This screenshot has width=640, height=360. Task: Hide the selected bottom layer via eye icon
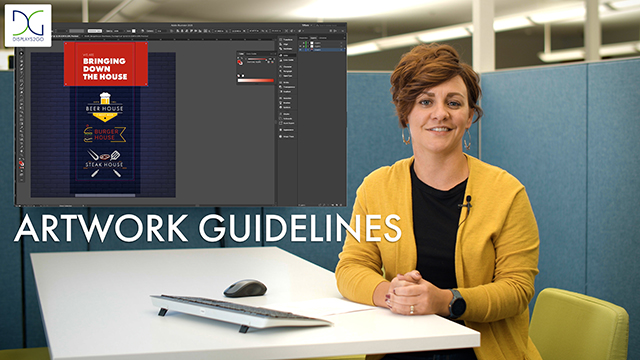click(300, 50)
